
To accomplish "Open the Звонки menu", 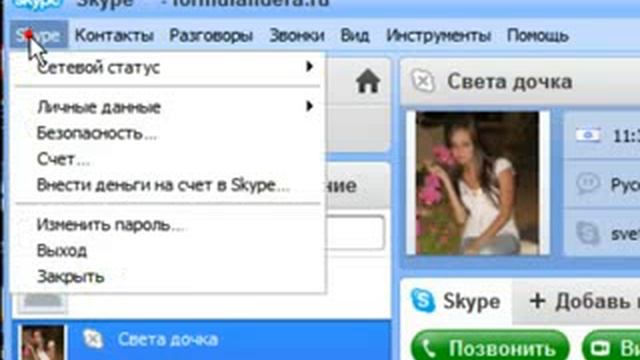I will 297,36.
